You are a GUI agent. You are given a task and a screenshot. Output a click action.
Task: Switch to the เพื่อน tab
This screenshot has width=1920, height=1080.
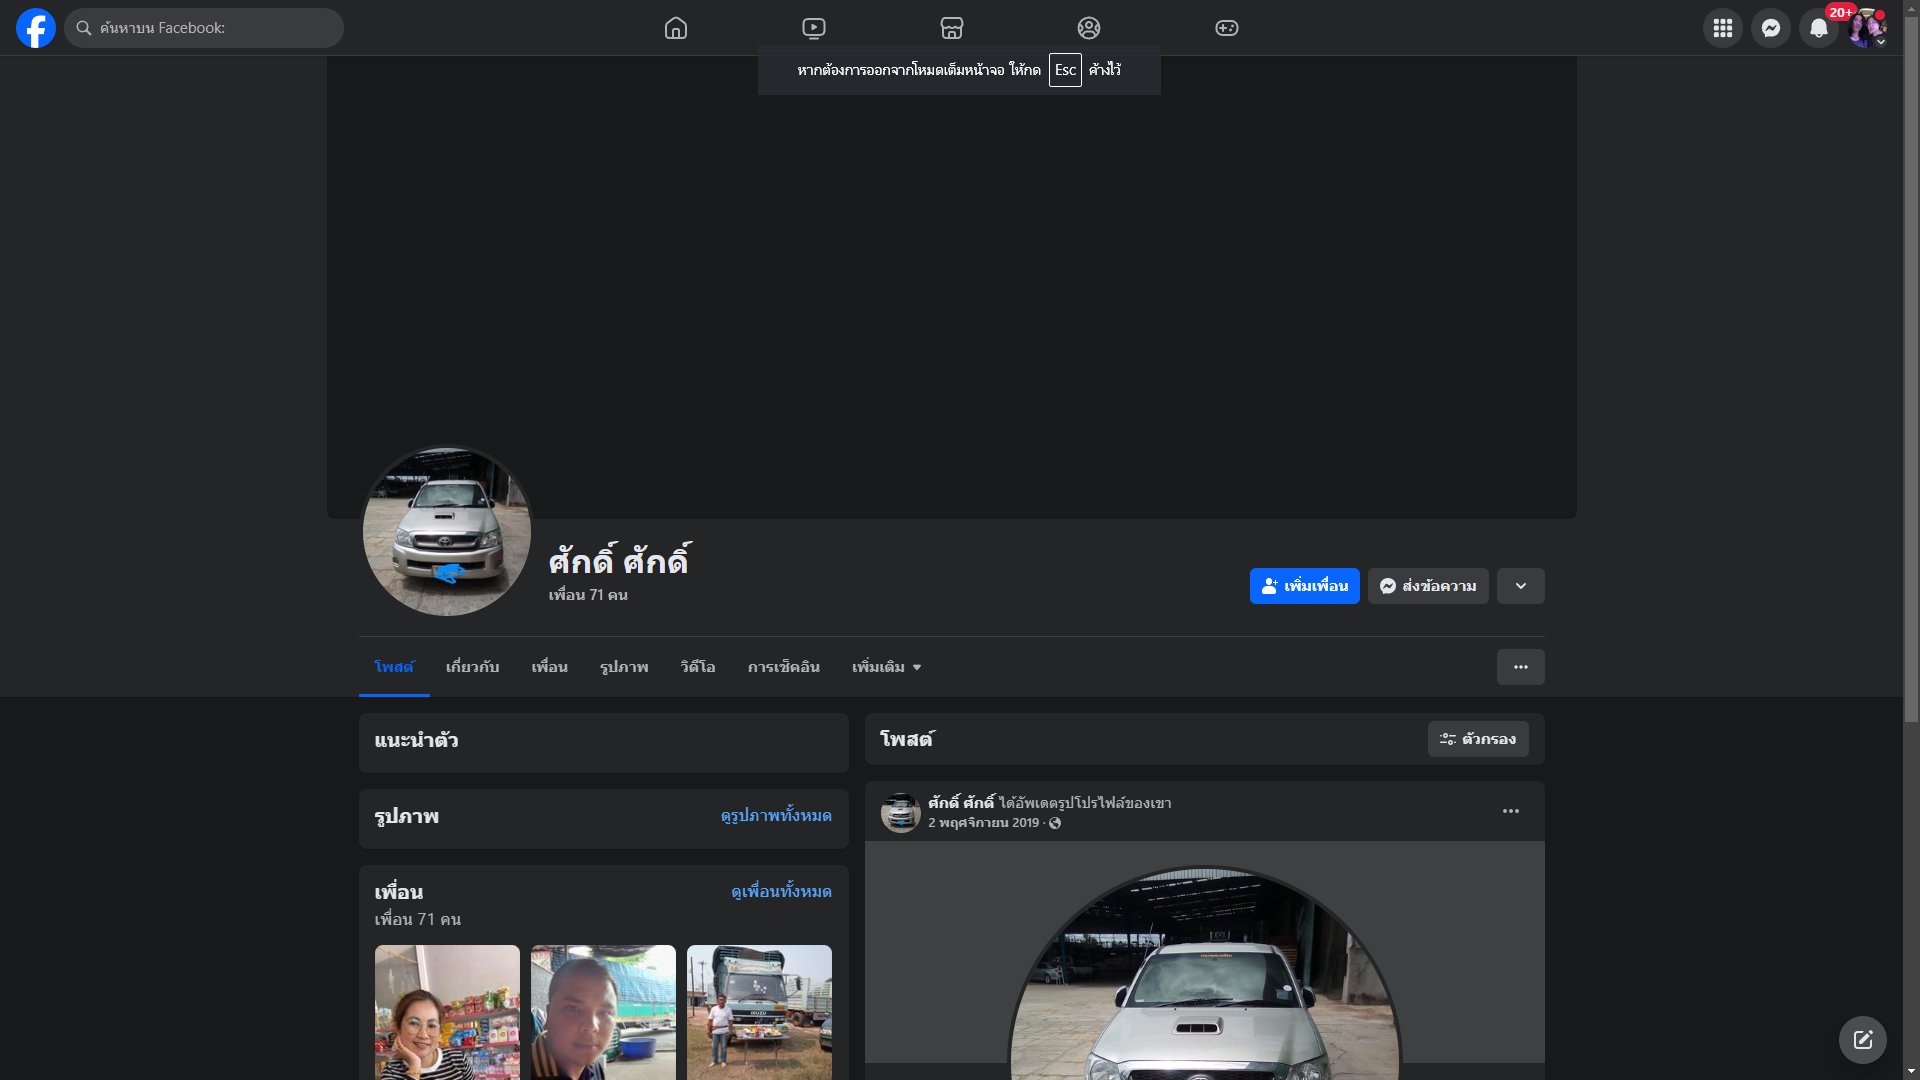(x=549, y=667)
